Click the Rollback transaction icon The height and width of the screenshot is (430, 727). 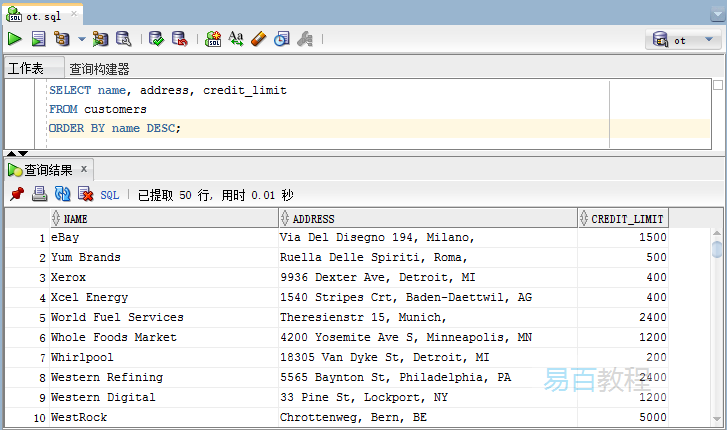click(179, 39)
